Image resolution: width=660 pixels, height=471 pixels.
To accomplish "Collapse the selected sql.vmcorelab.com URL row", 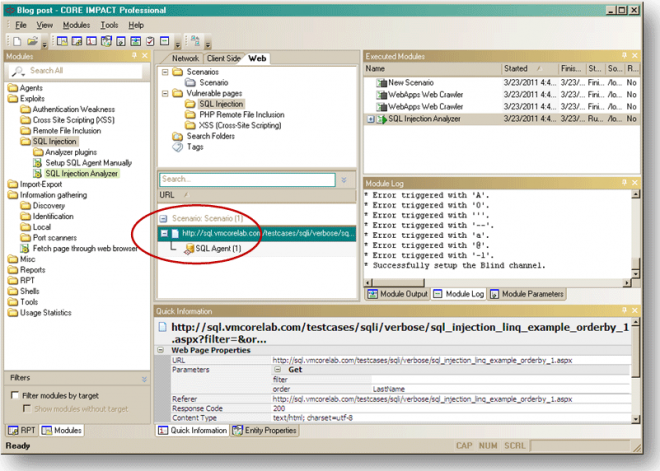I will 164,233.
